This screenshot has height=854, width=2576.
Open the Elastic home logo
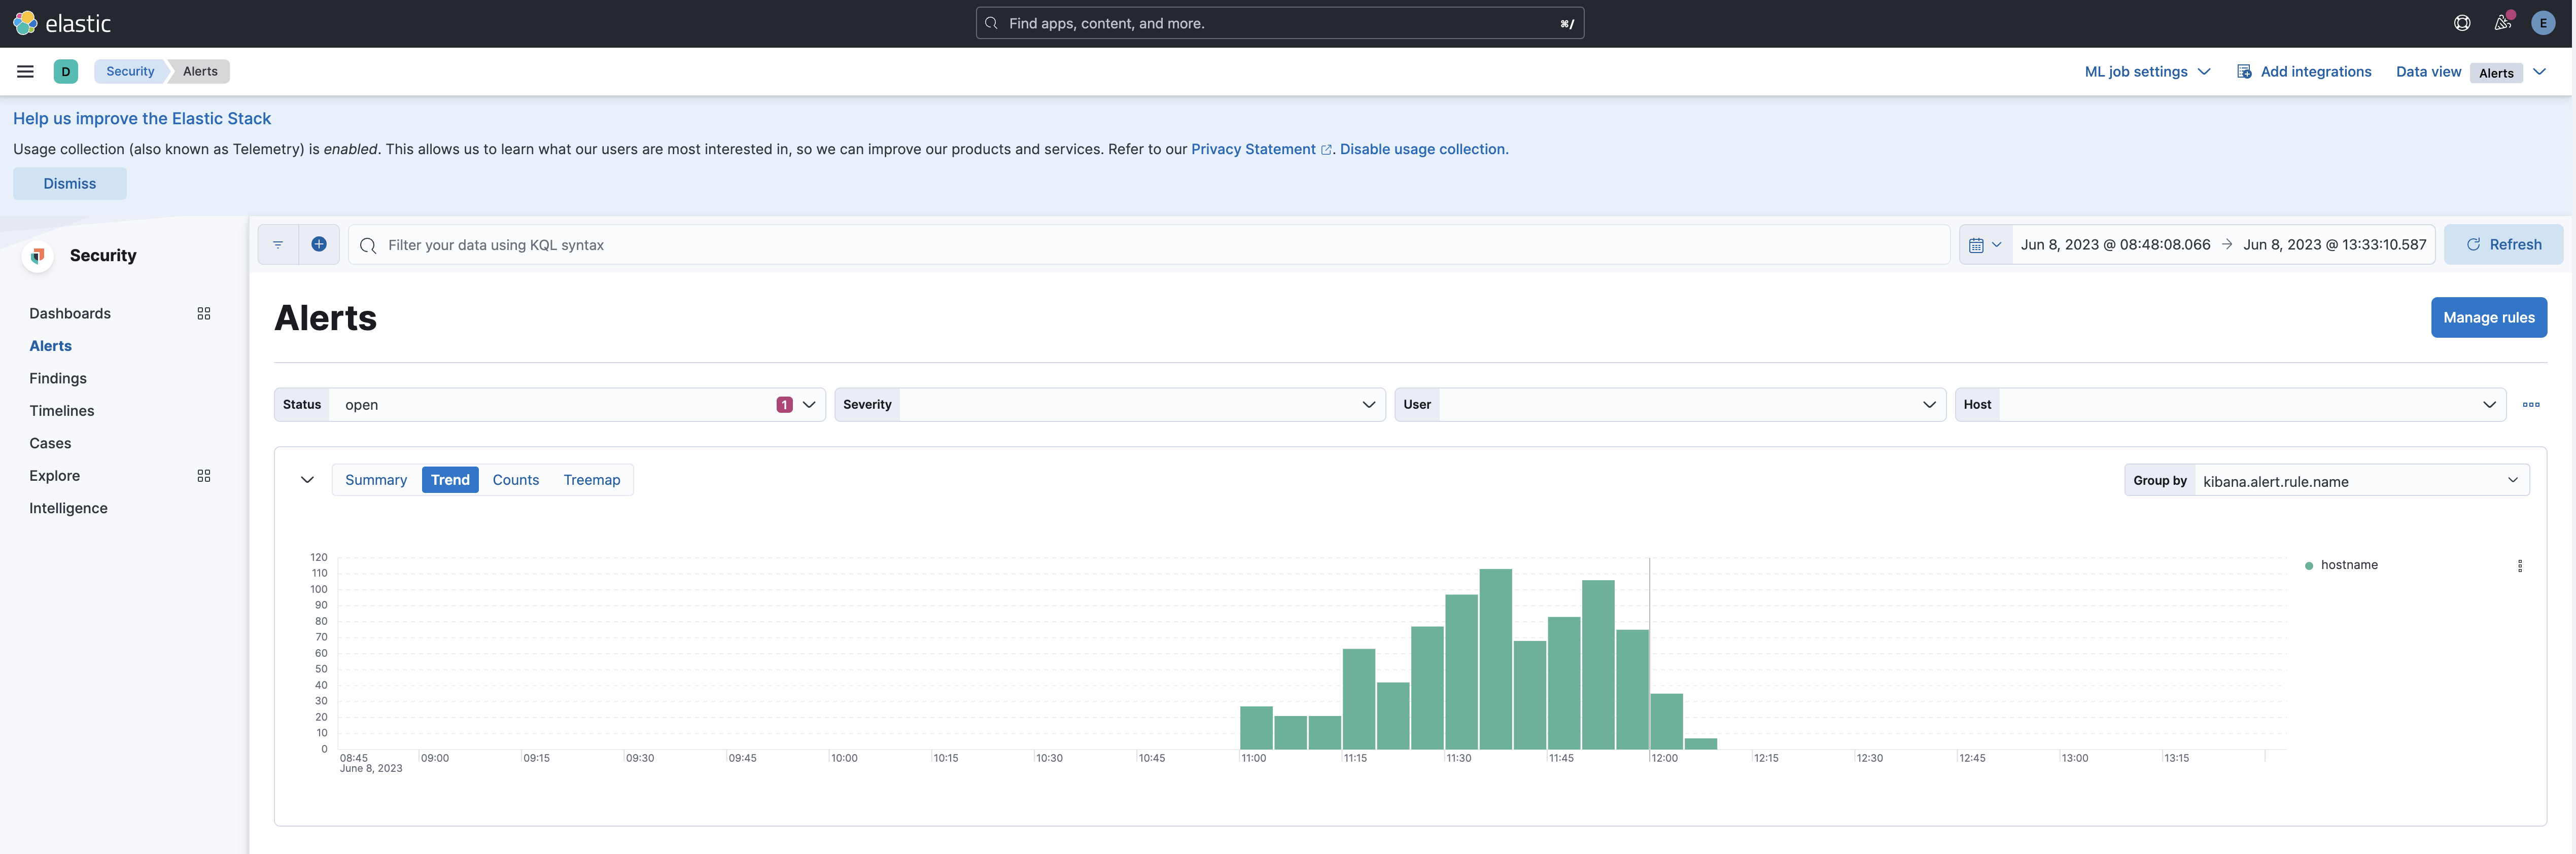tap(62, 23)
